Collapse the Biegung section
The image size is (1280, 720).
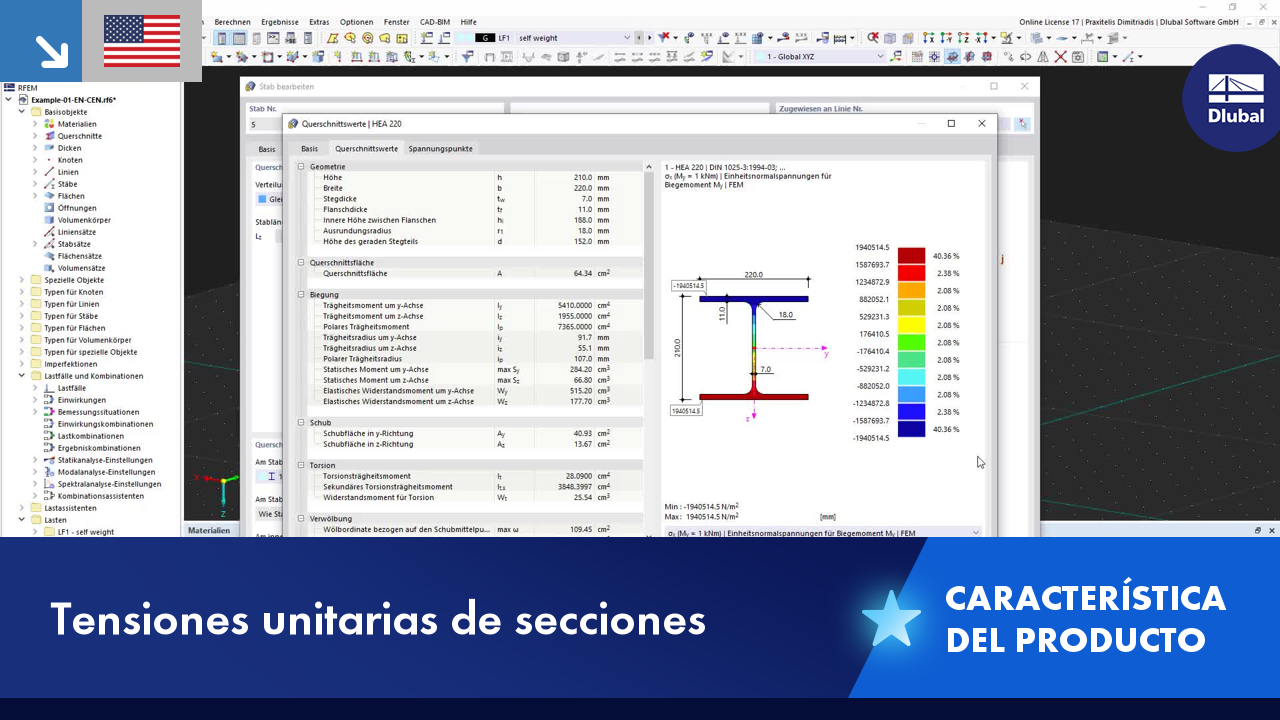click(302, 295)
